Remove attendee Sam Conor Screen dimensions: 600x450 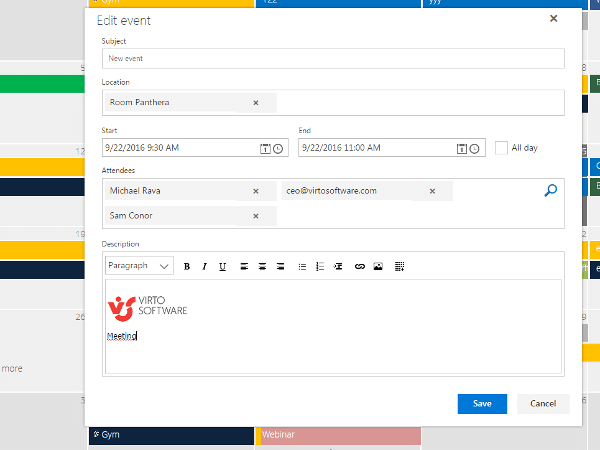pyautogui.click(x=256, y=216)
